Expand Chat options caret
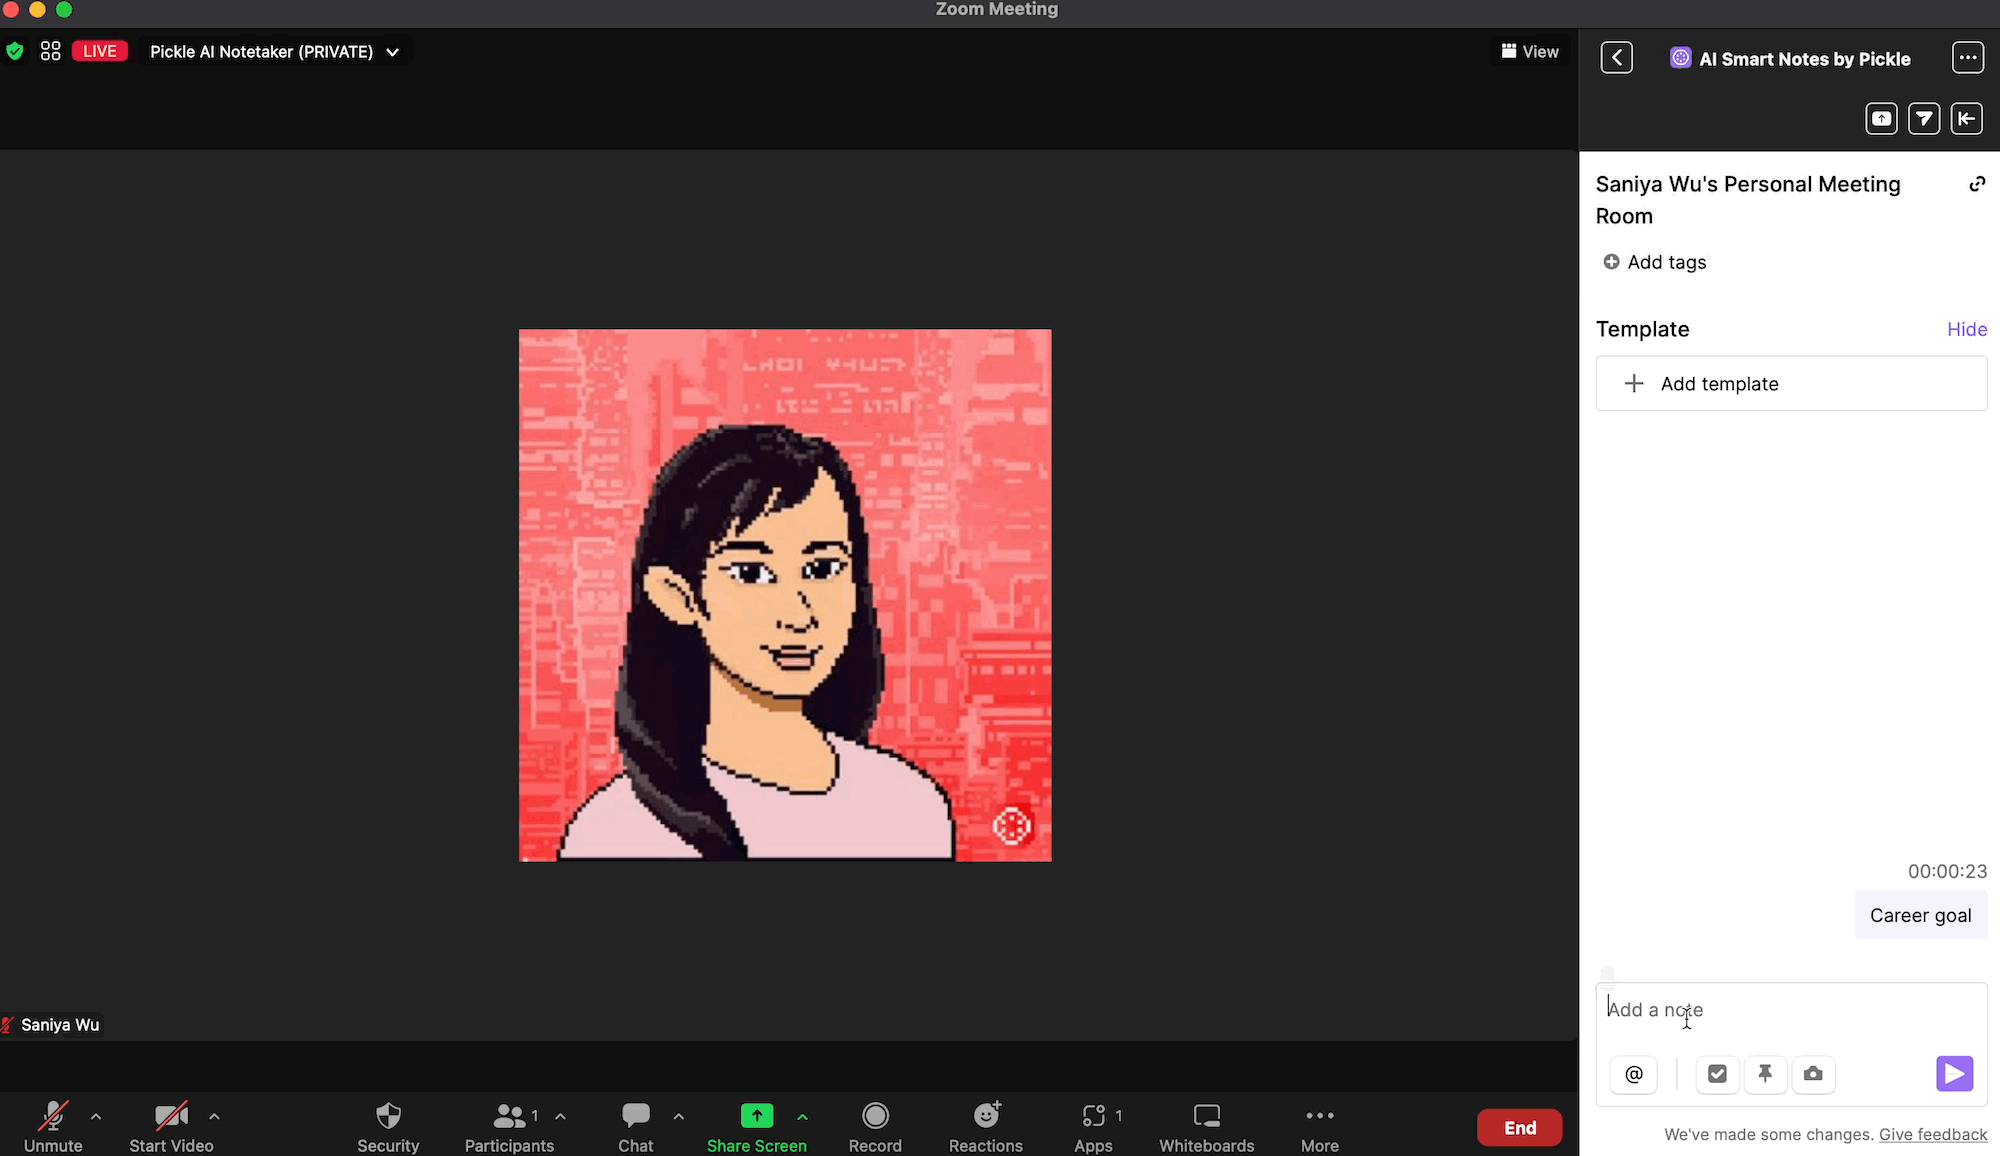2000x1156 pixels. (679, 1116)
